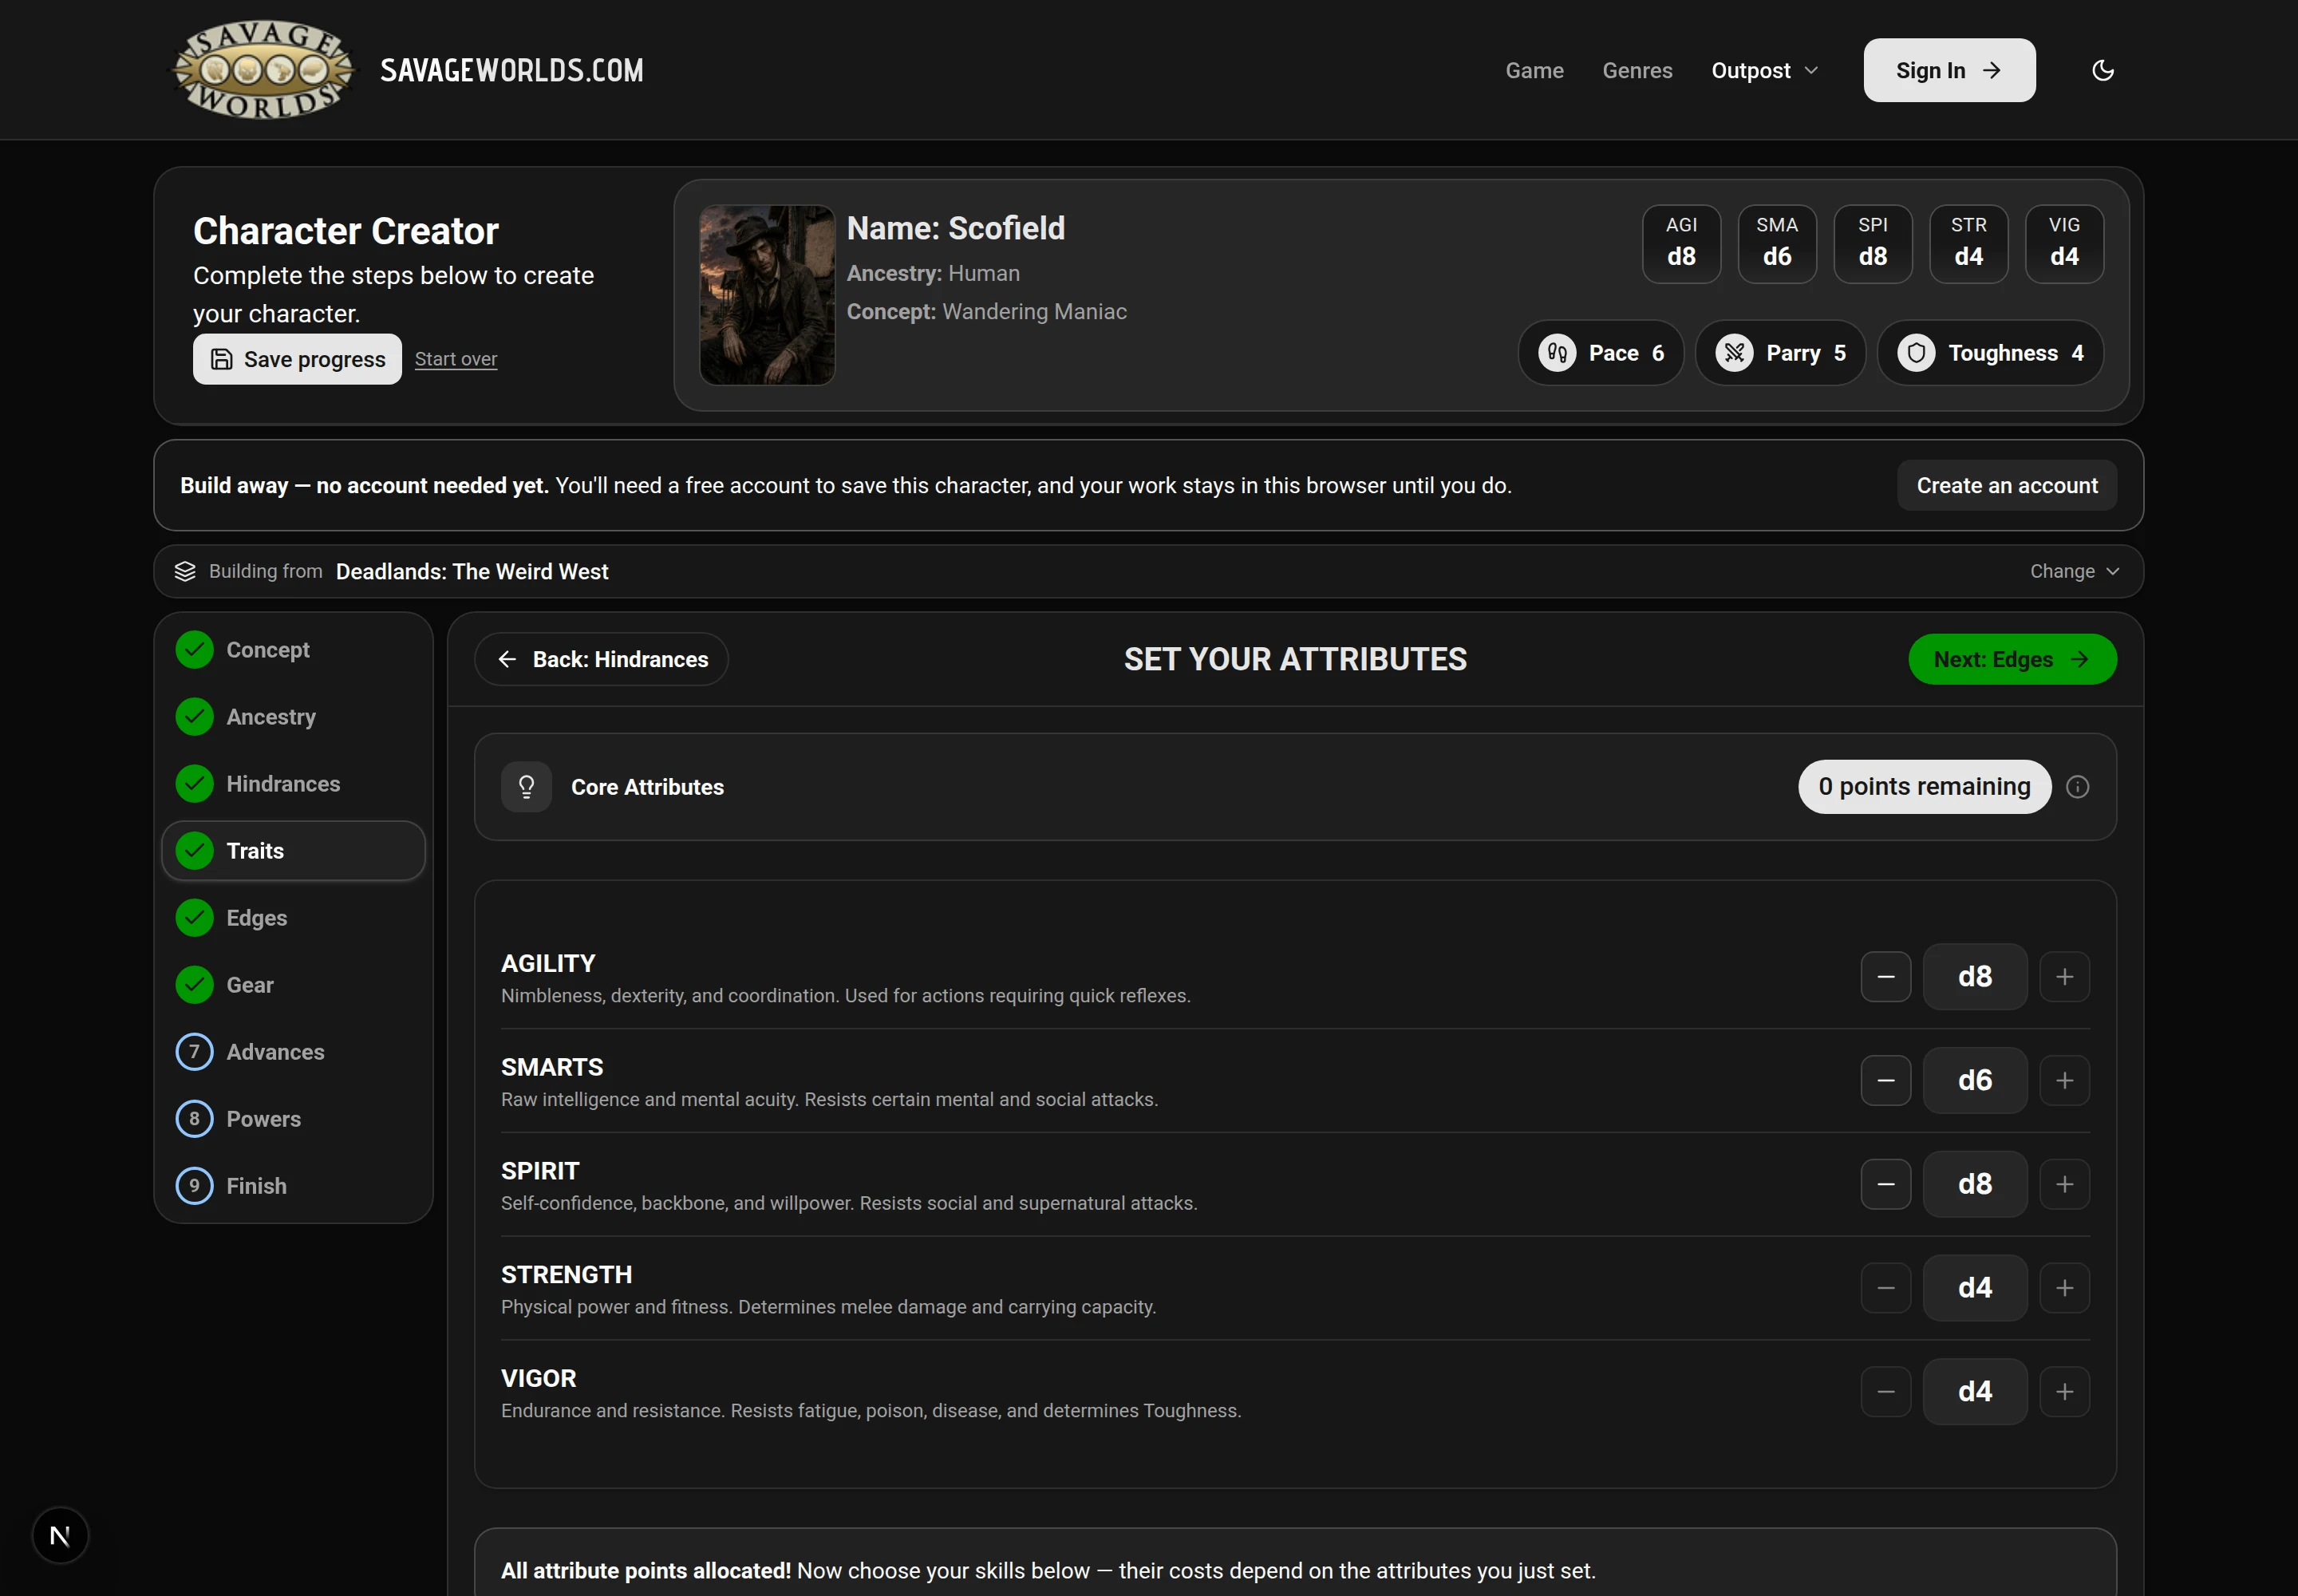Click the lightbulb icon in Core Attributes
Screen dimensions: 2298x1596
[526, 787]
